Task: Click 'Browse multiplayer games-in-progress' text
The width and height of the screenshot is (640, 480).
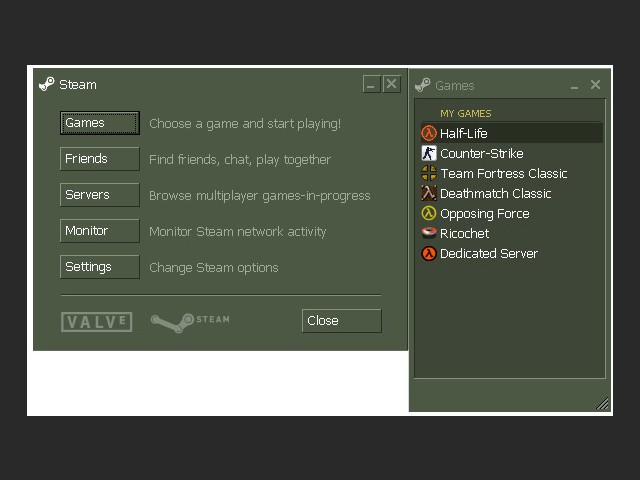Action: (260, 196)
